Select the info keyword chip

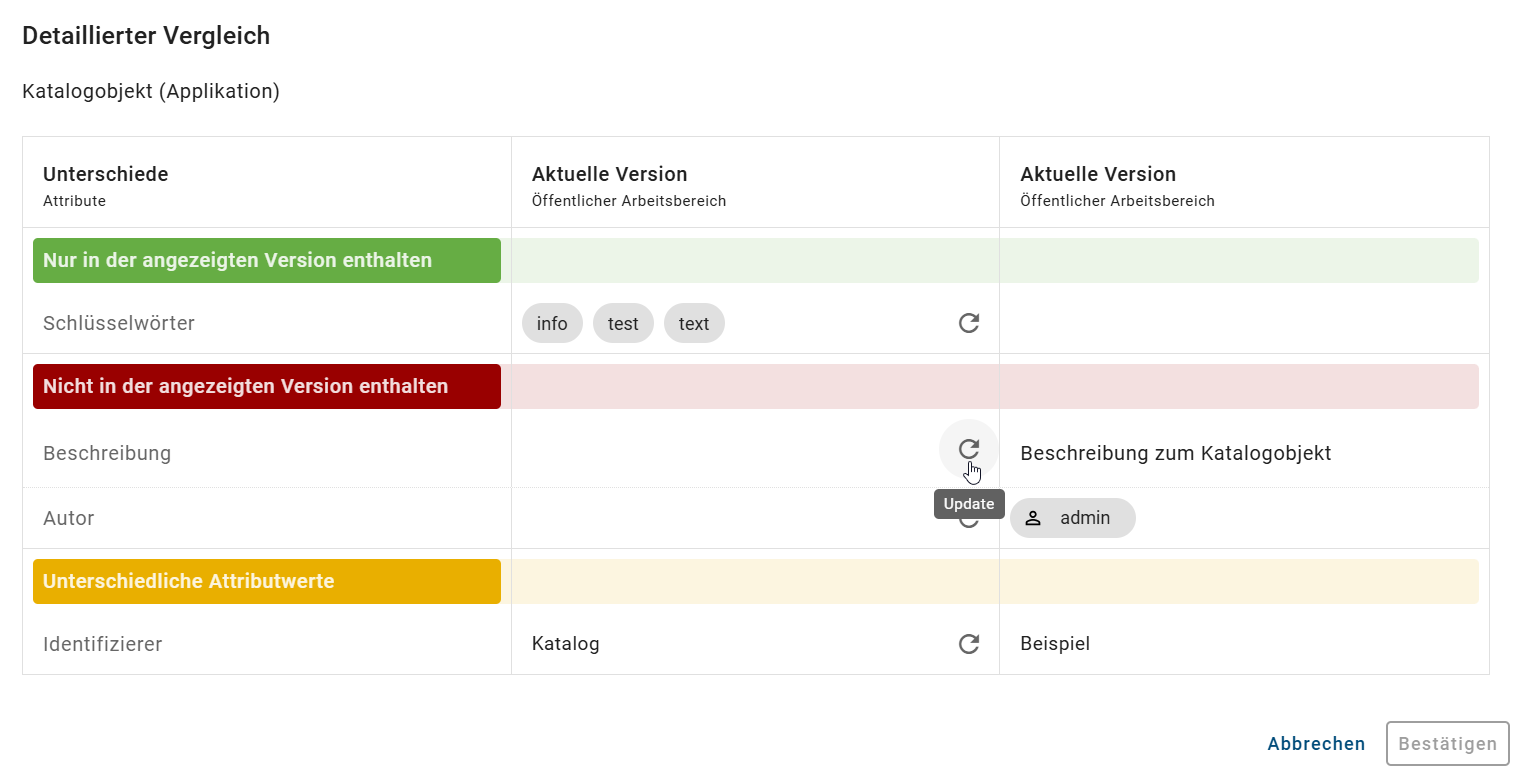(551, 323)
